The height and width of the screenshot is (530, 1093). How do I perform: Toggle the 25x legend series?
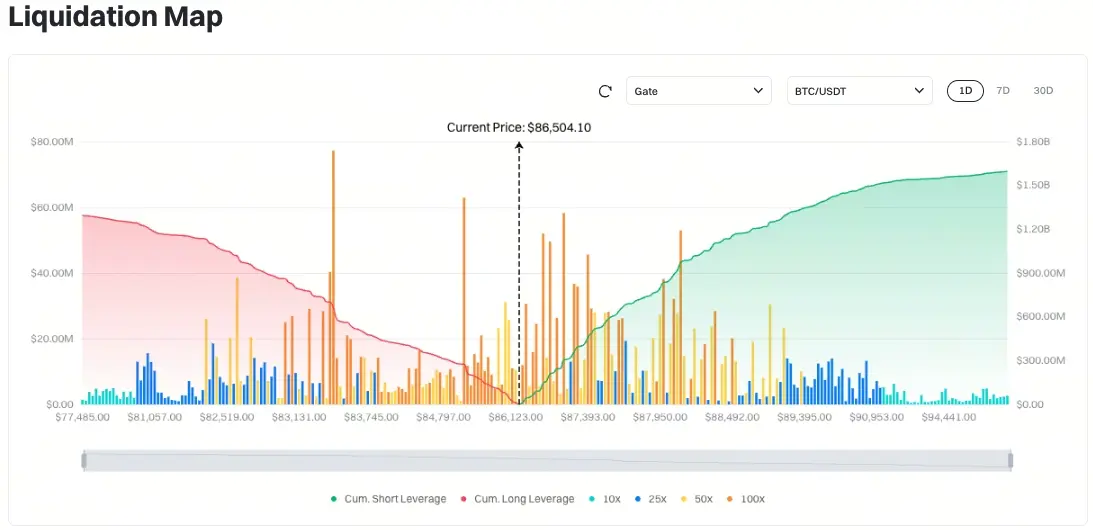click(x=650, y=499)
